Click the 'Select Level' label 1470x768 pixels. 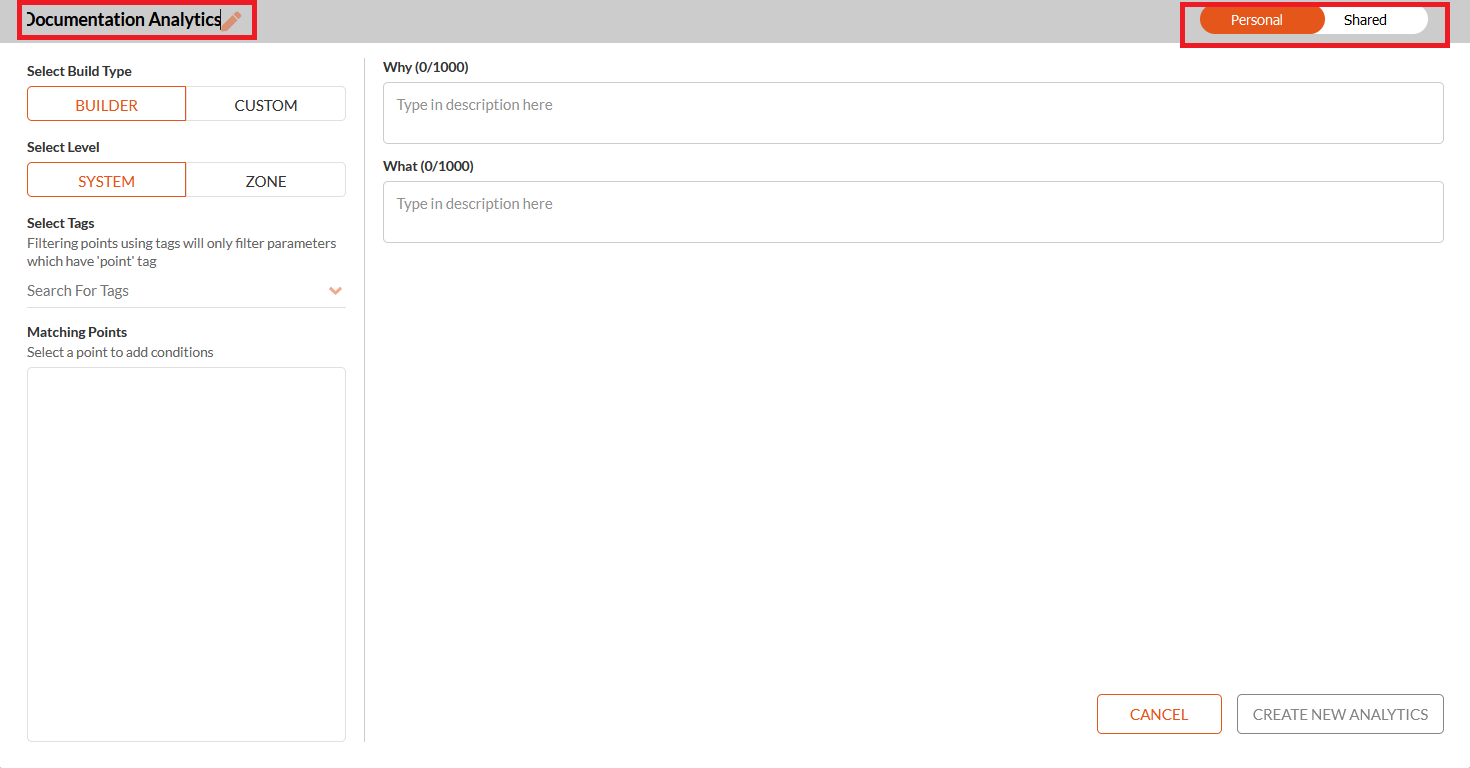63,147
